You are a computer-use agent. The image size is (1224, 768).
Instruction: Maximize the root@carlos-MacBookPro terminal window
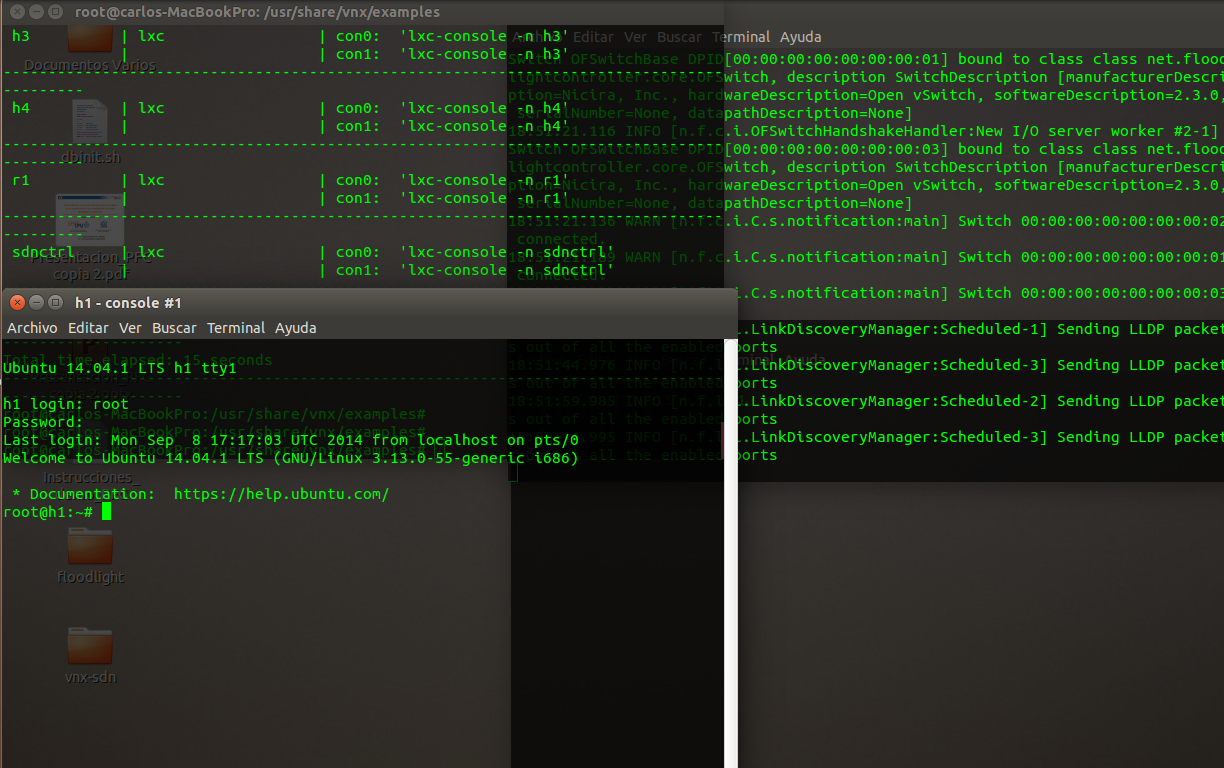point(56,12)
